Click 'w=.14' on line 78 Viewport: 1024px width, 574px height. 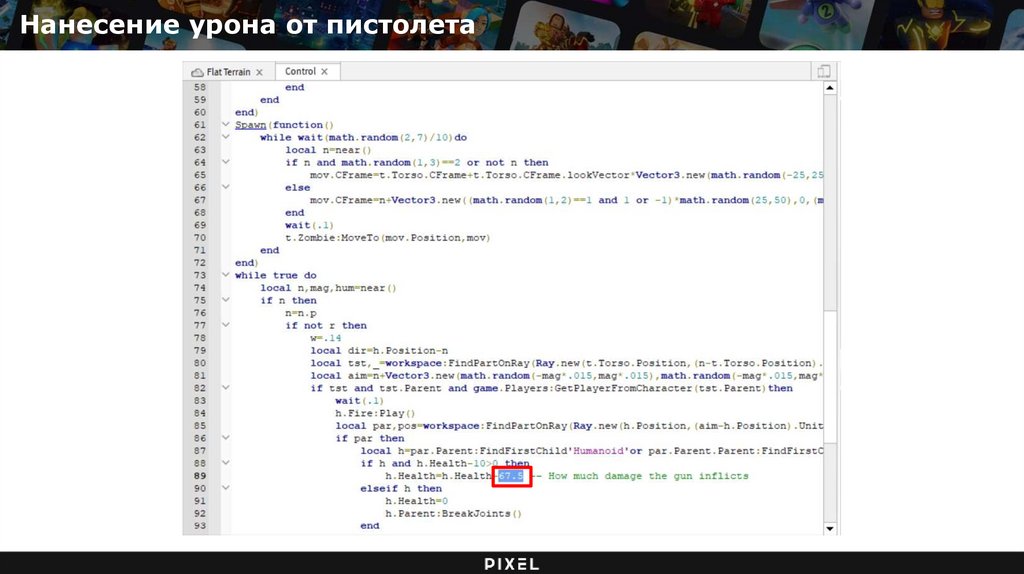[x=326, y=338]
